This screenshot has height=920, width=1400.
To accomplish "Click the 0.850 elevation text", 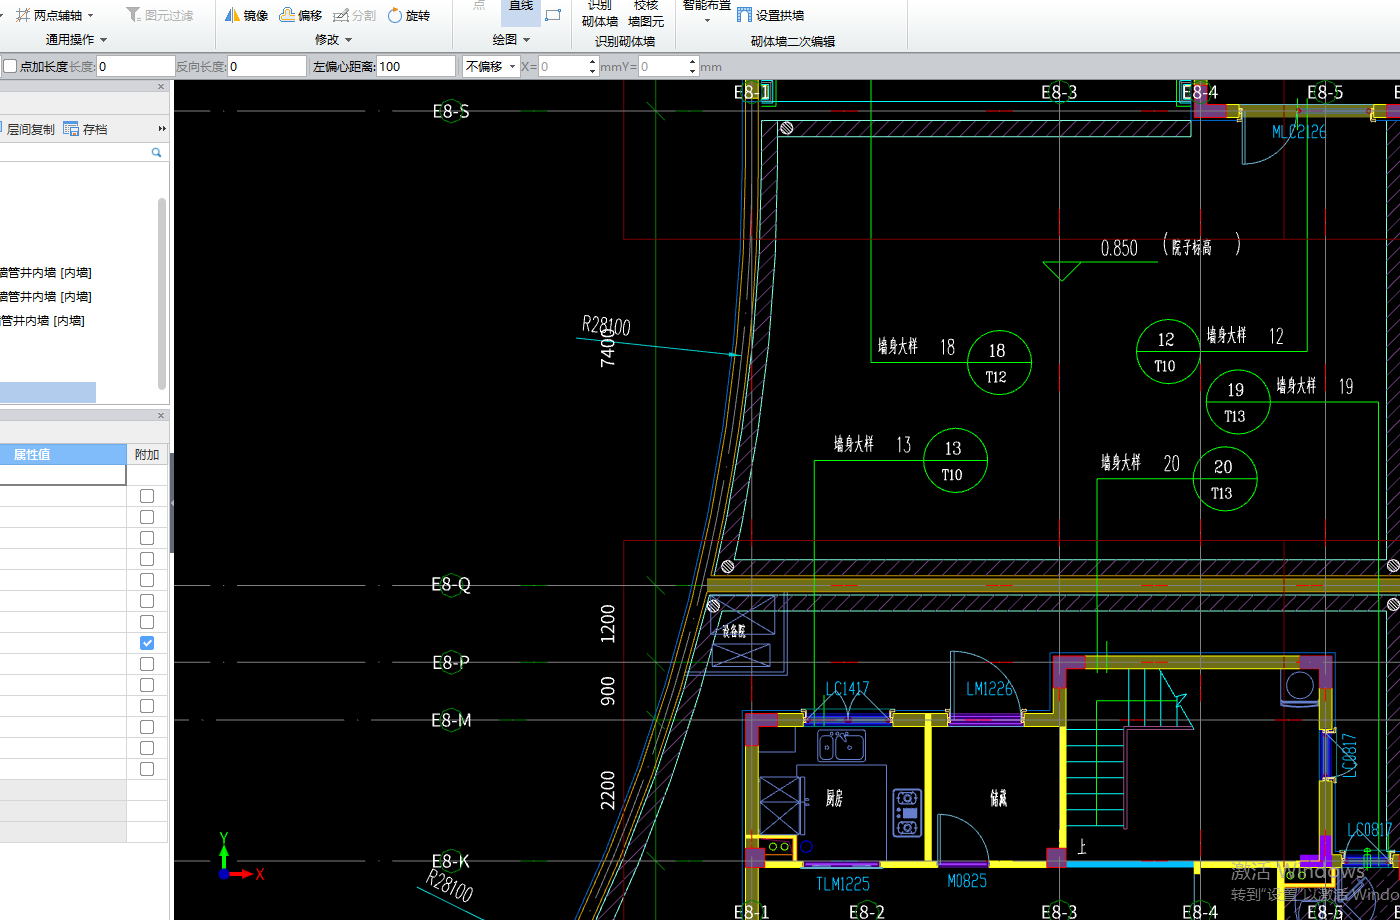I will (x=1119, y=248).
